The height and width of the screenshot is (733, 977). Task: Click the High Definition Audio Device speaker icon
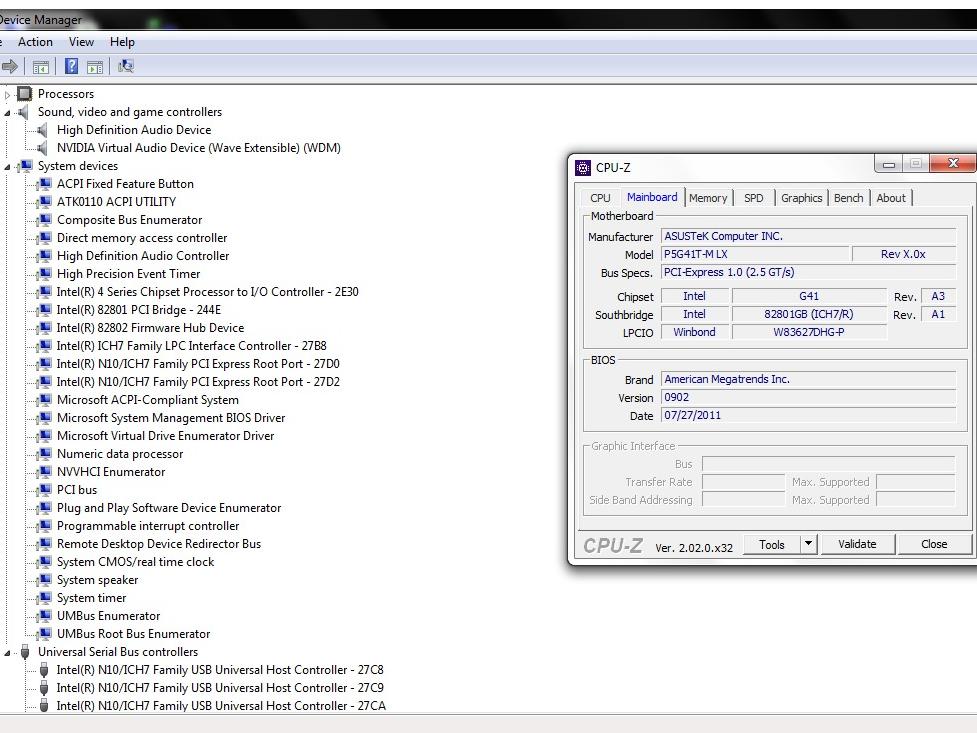(x=42, y=130)
